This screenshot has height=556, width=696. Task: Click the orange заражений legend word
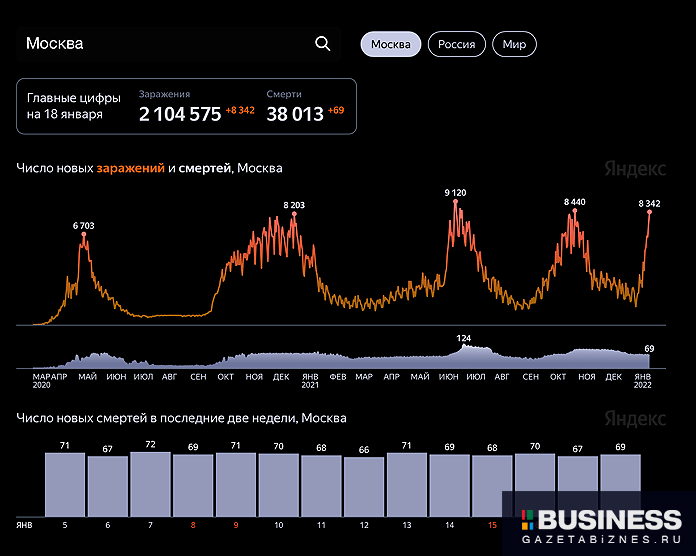point(130,169)
